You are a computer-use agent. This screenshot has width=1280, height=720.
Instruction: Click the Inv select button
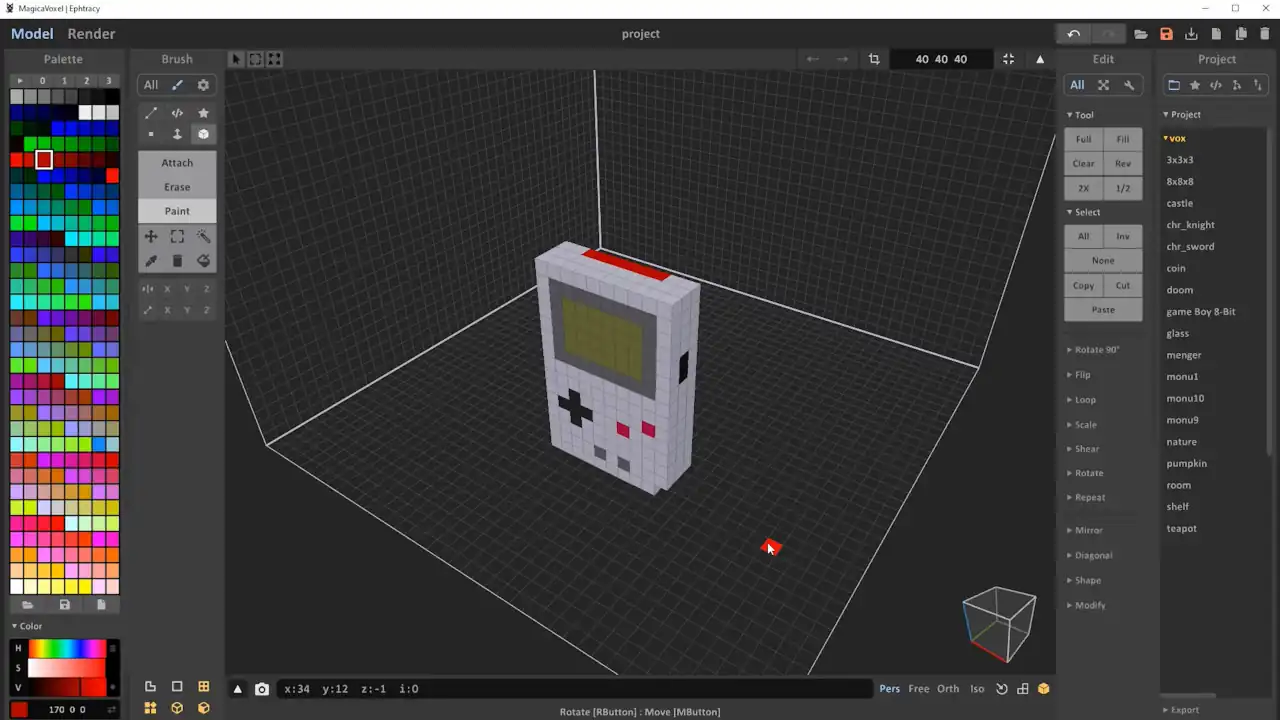[1123, 236]
